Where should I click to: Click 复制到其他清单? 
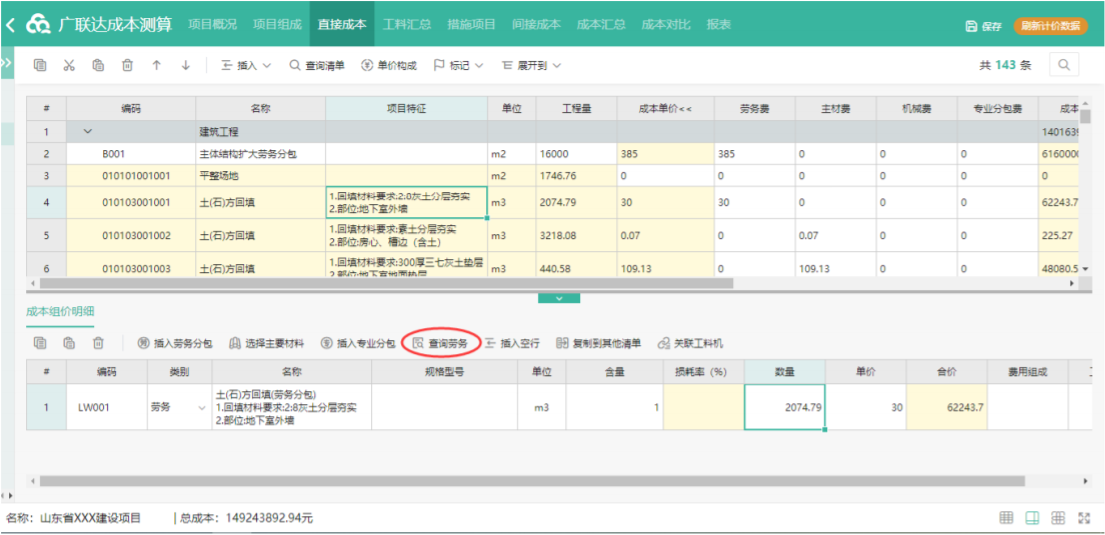coord(599,344)
